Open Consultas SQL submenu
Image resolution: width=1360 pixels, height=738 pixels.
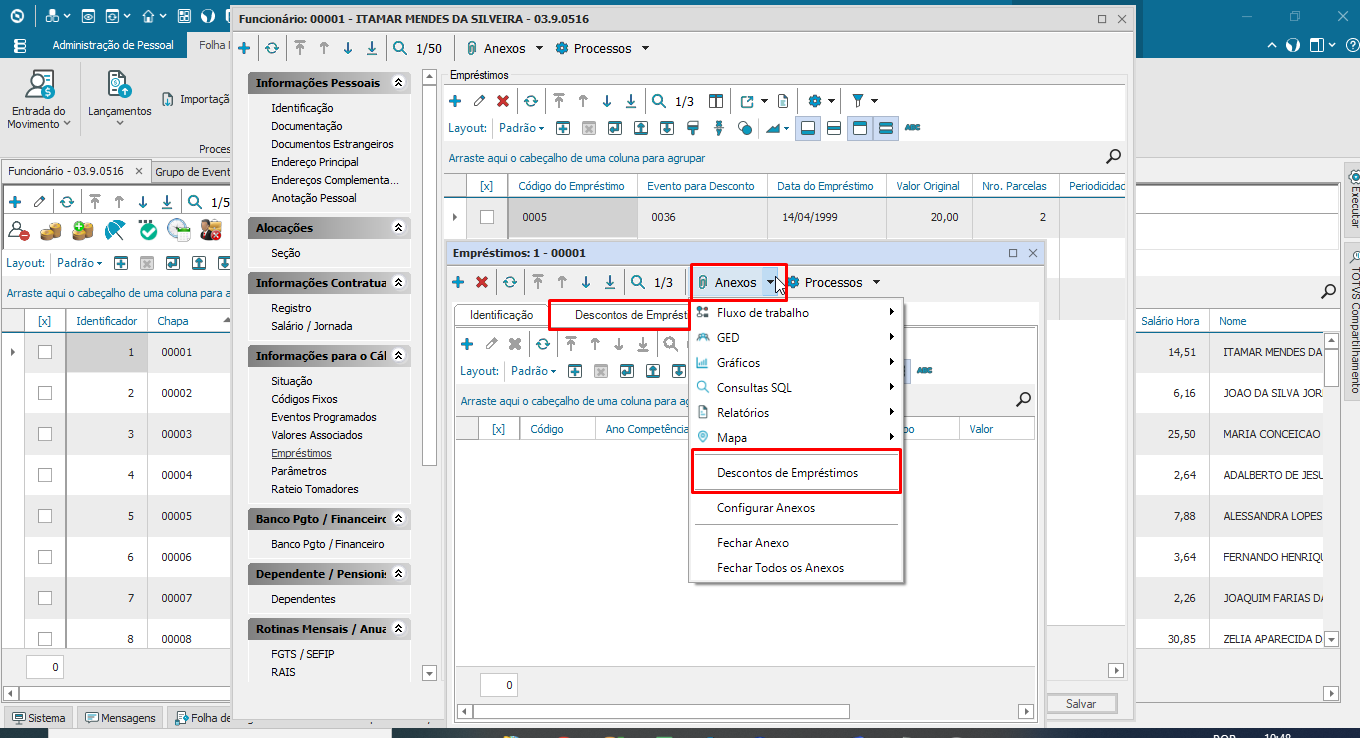coord(796,388)
